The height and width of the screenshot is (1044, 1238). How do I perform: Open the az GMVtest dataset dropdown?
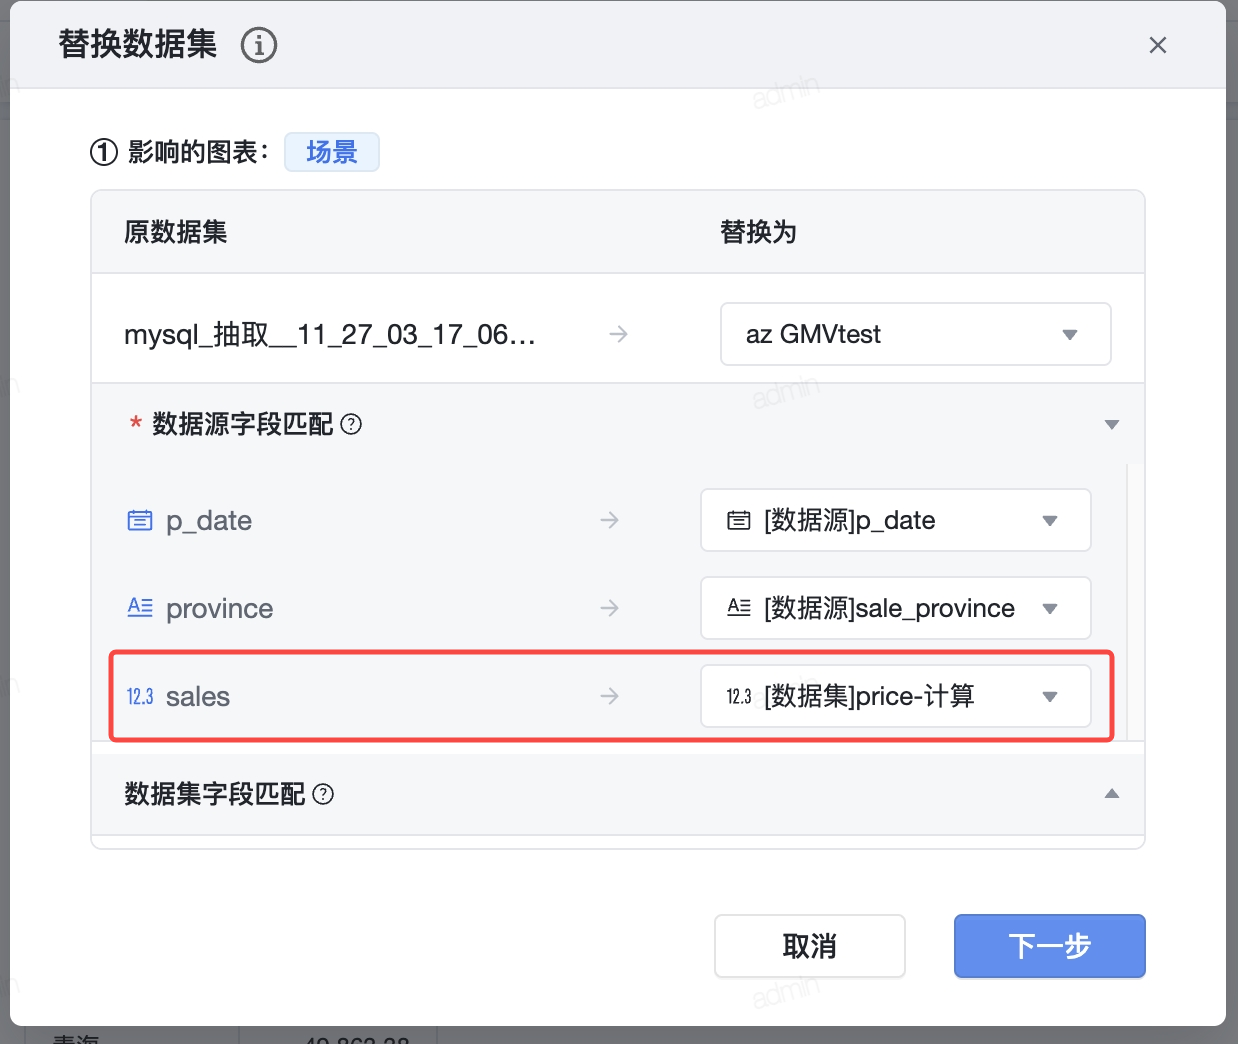pos(915,334)
